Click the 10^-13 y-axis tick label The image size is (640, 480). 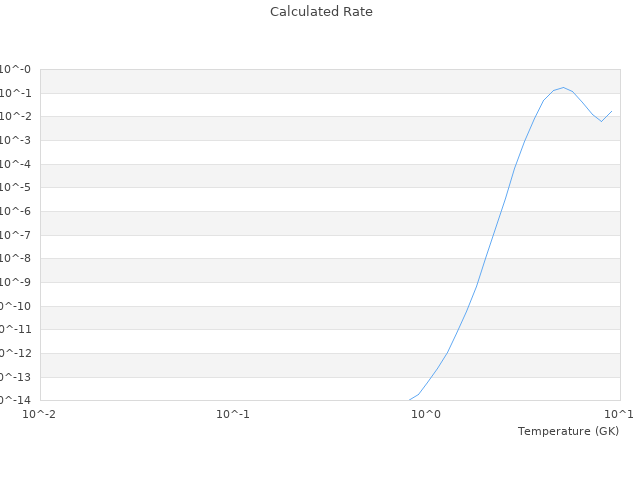point(16,377)
